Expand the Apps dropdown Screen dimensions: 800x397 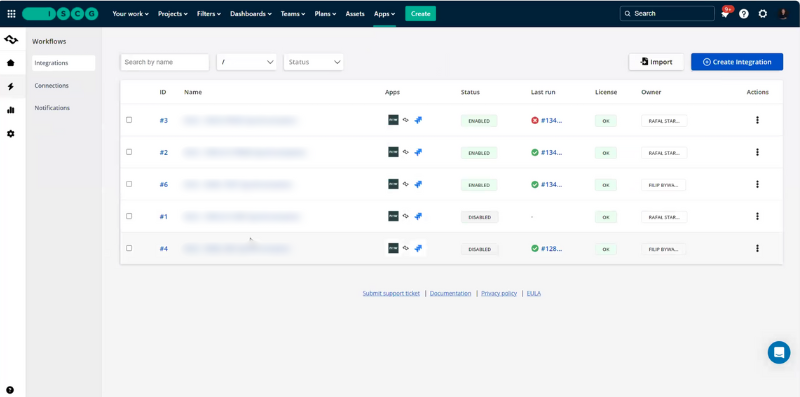pyautogui.click(x=384, y=14)
